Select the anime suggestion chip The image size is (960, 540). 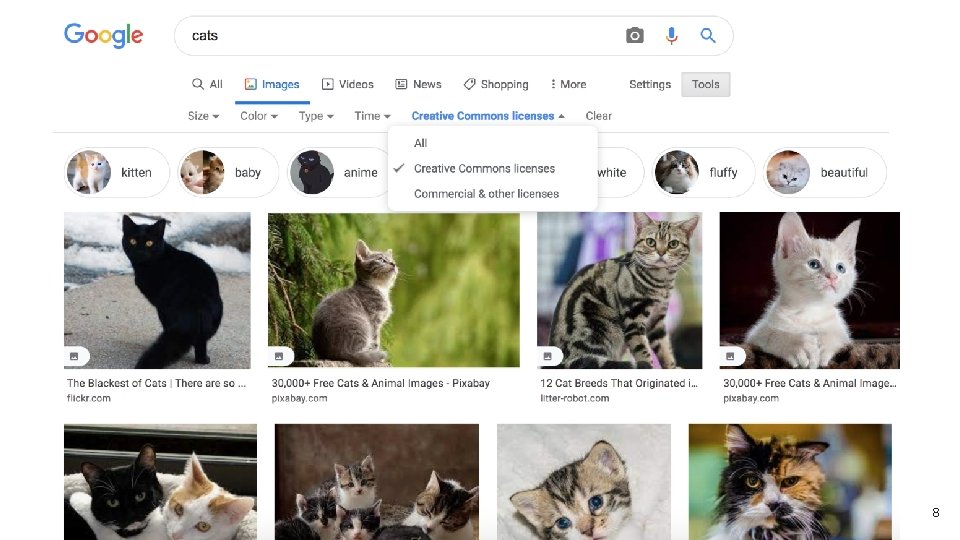[338, 172]
